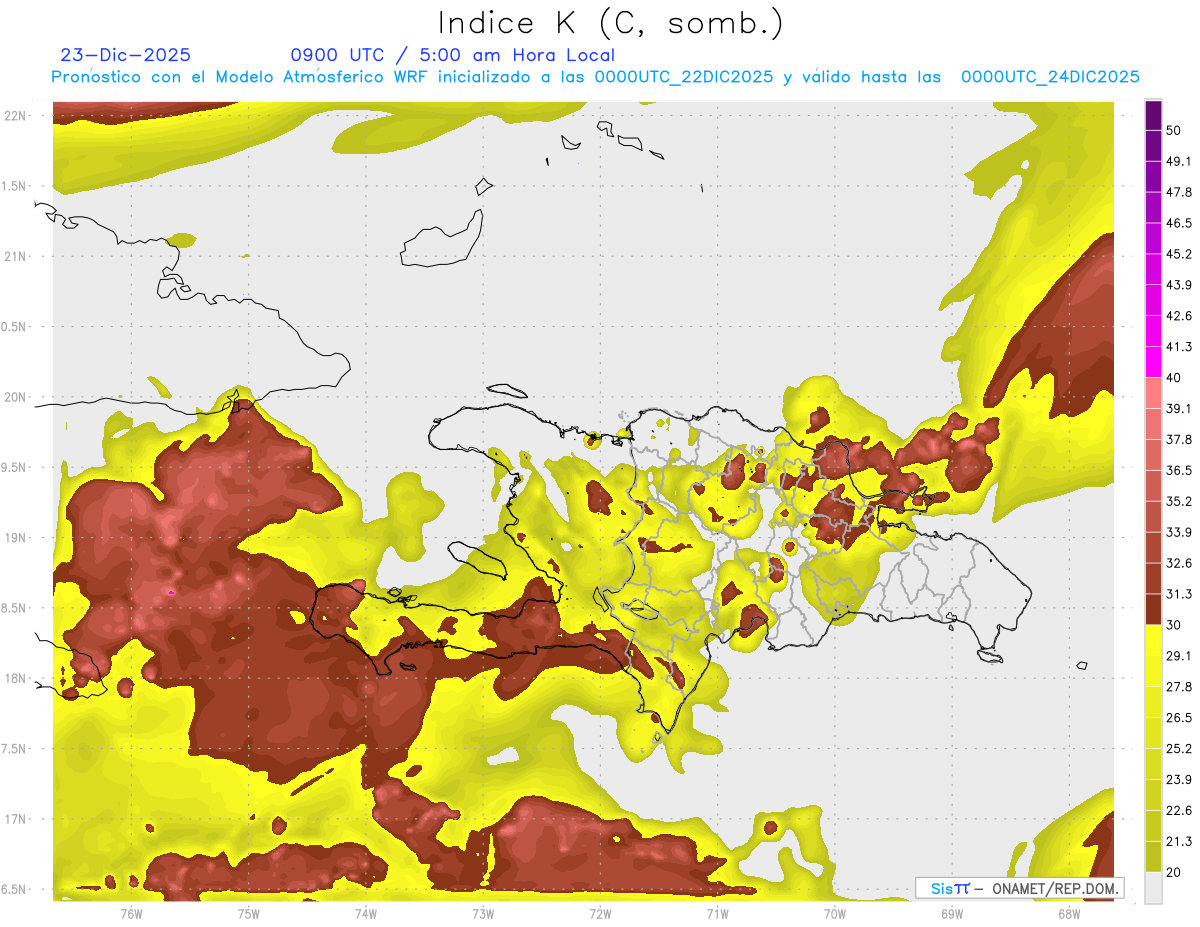Click the "73W" longitude label
Screen dimensions: 1200x927
pyautogui.click(x=483, y=913)
